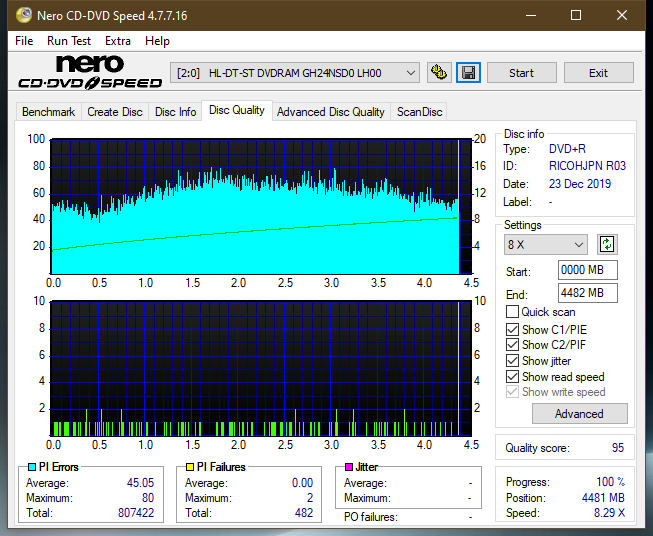Viewport: 653px width, 536px height.
Task: Click the Show write speed checkbox
Action: tap(512, 392)
